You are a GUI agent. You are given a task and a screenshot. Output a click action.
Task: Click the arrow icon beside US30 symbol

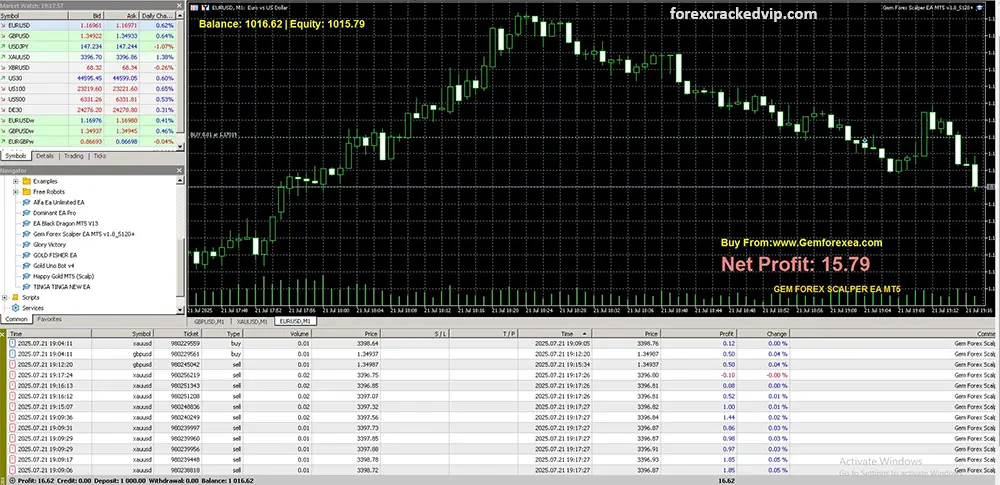[x=3, y=78]
